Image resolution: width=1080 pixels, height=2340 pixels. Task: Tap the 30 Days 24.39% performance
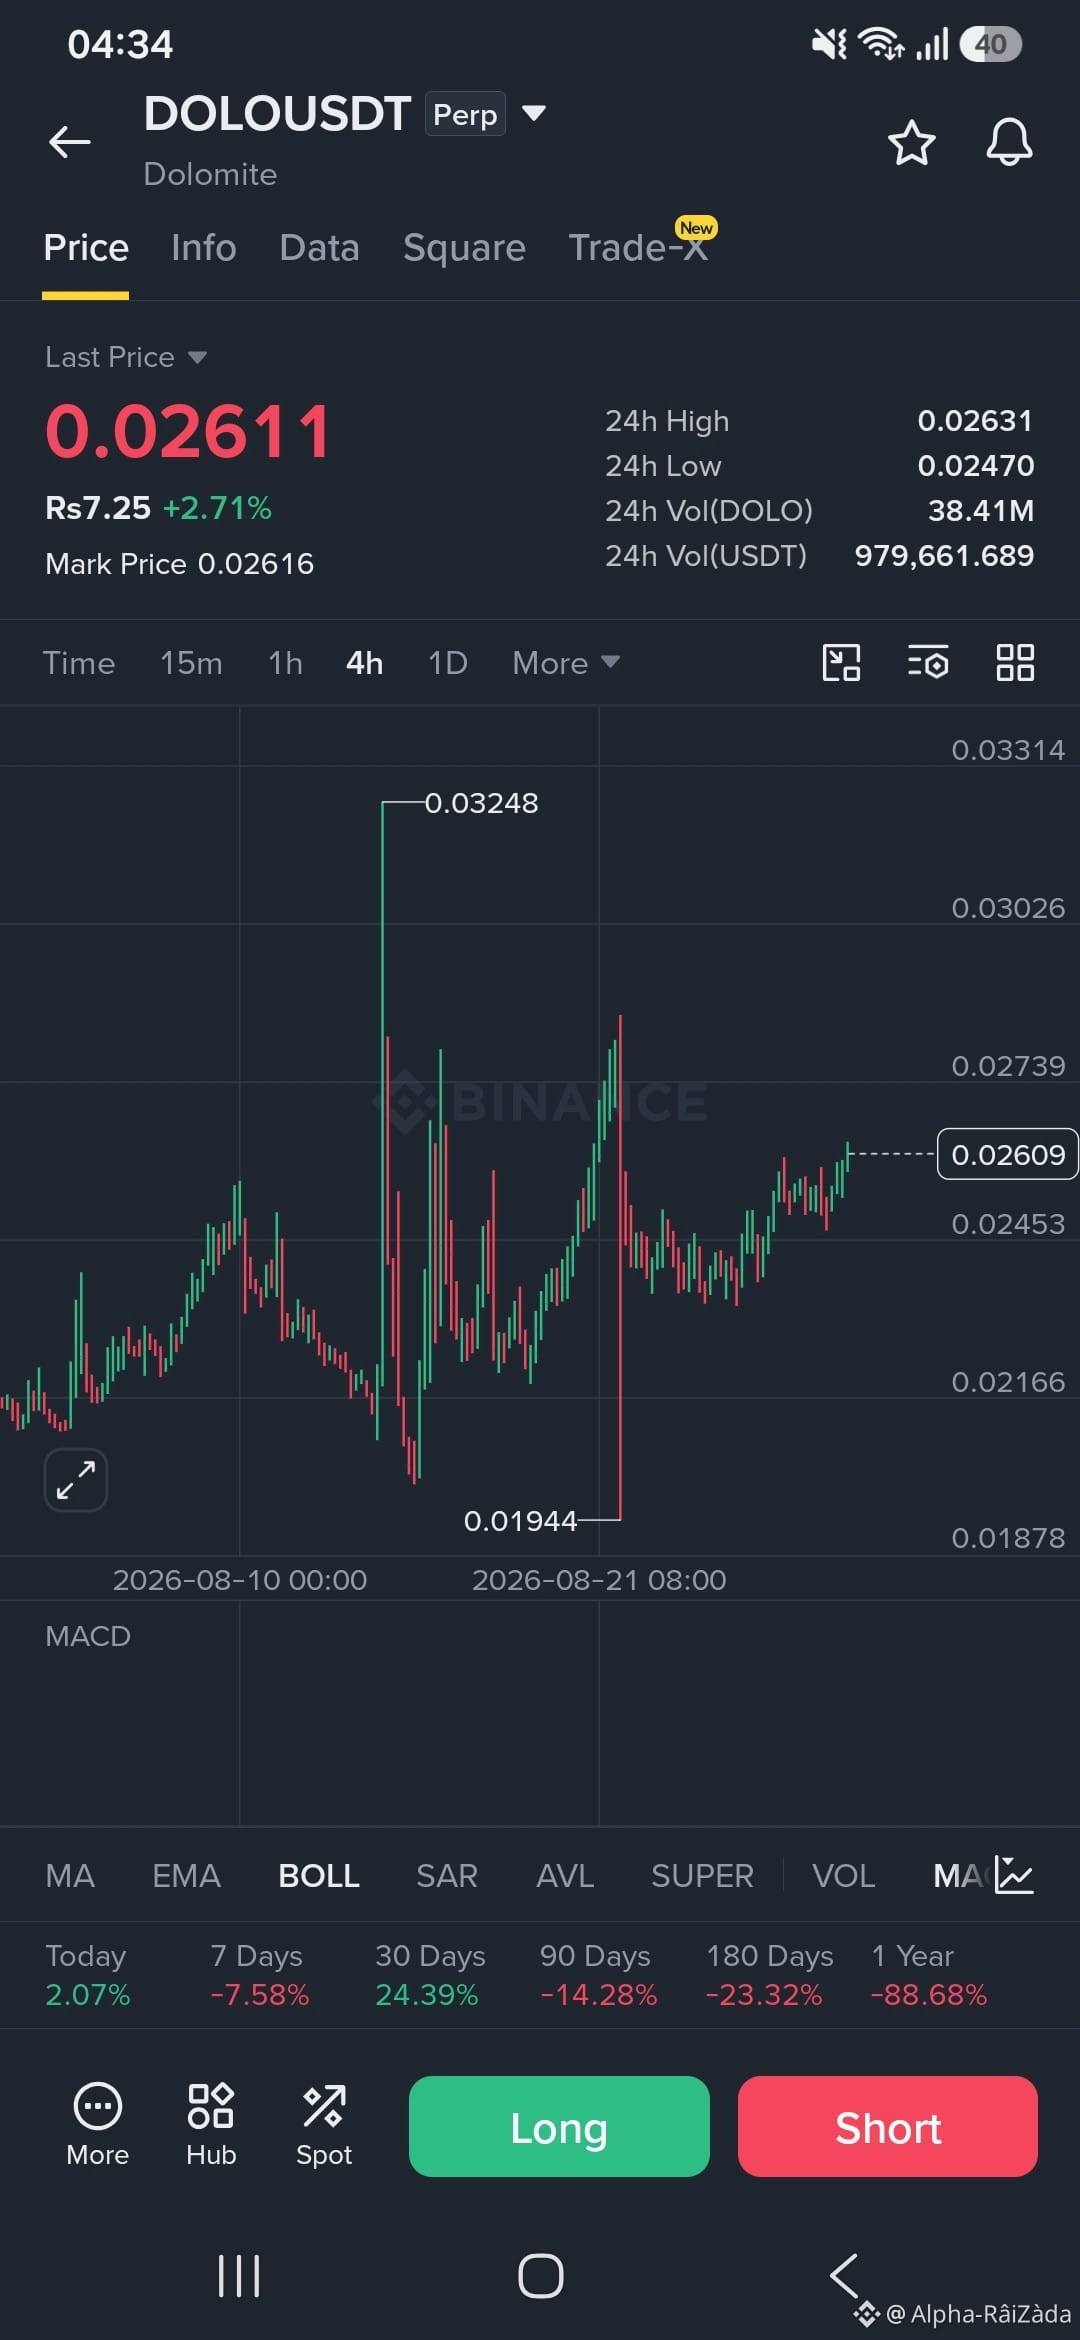(430, 1975)
